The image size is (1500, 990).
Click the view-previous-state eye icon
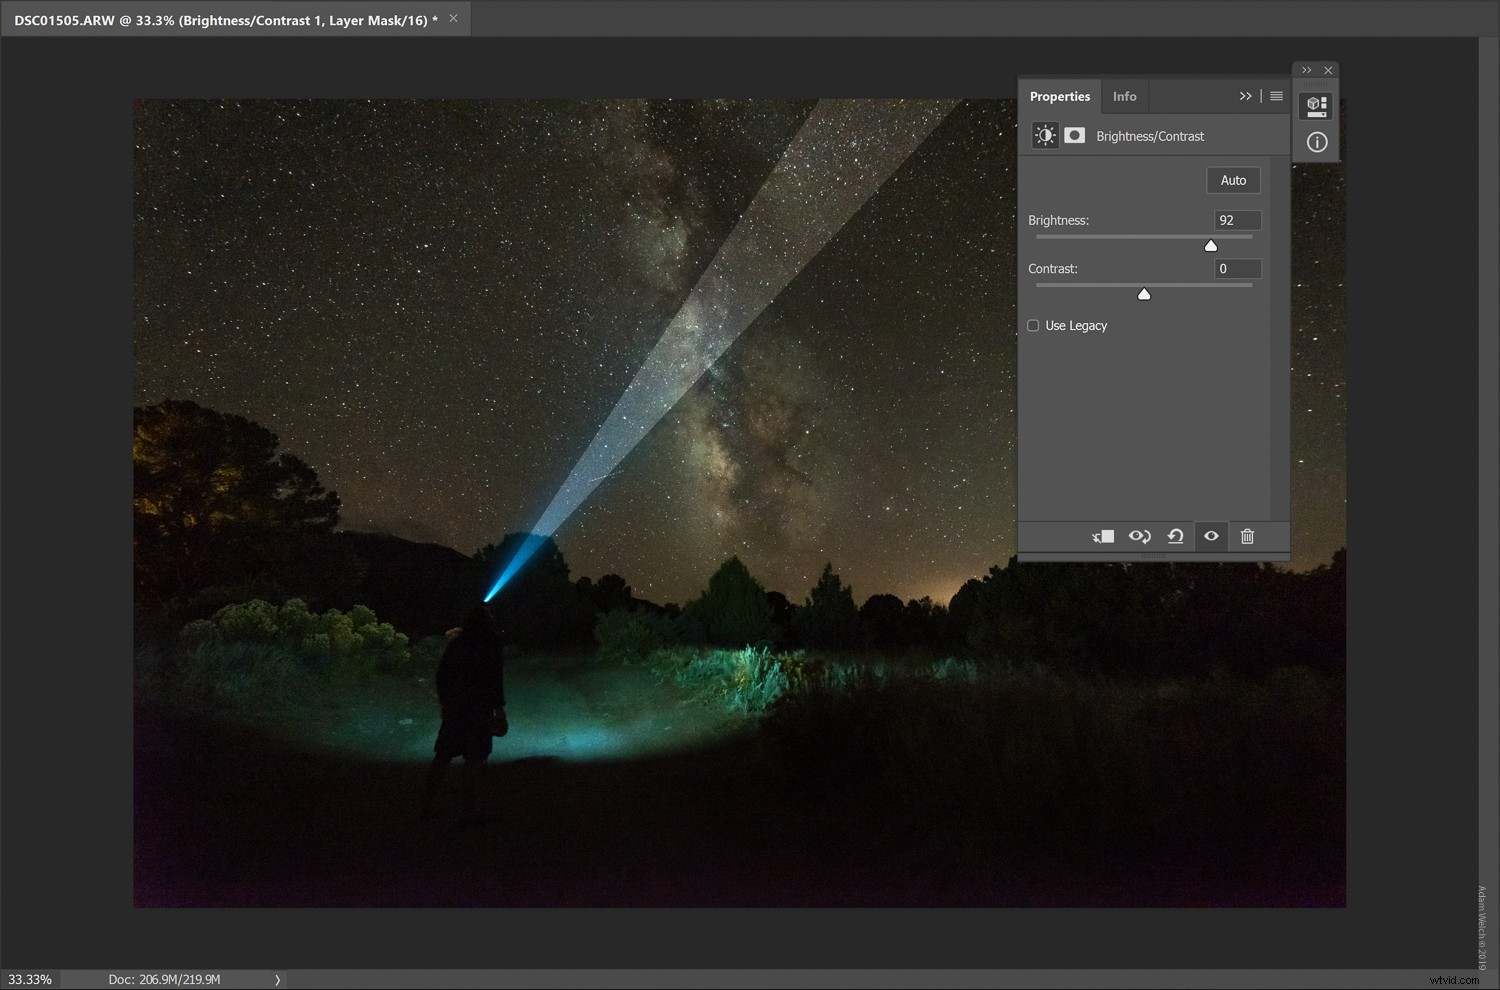click(1140, 537)
